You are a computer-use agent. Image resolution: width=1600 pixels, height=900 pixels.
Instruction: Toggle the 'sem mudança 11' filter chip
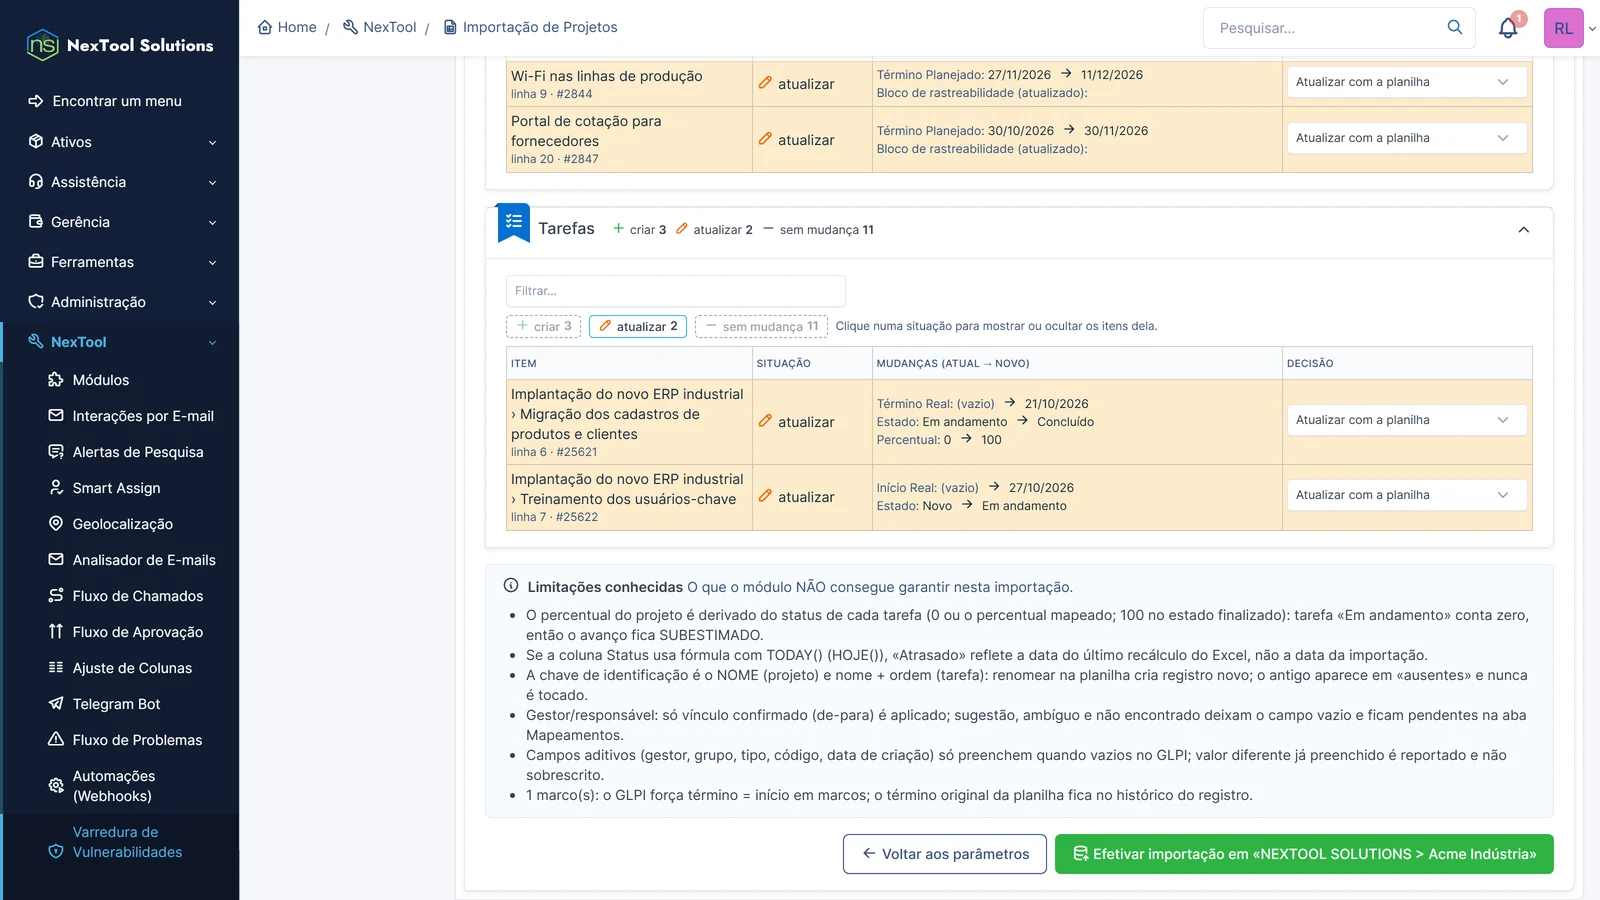click(761, 326)
